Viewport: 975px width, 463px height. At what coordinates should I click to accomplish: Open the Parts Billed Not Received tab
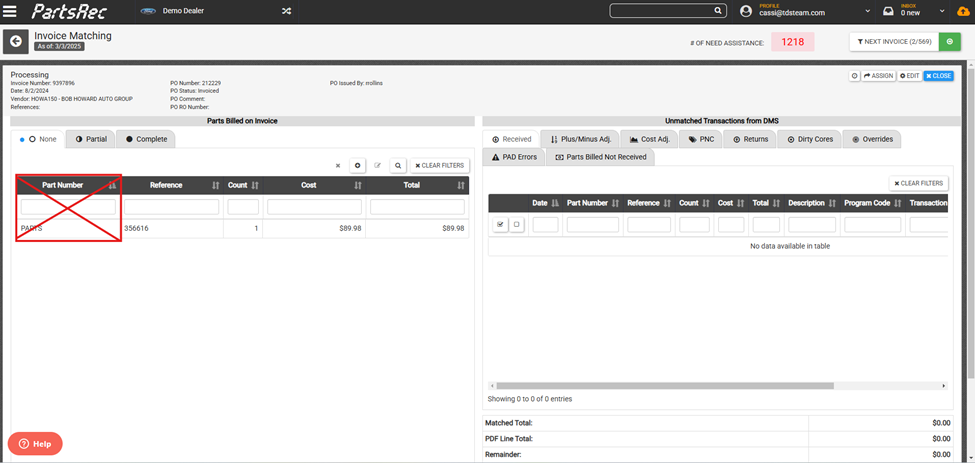[600, 157]
